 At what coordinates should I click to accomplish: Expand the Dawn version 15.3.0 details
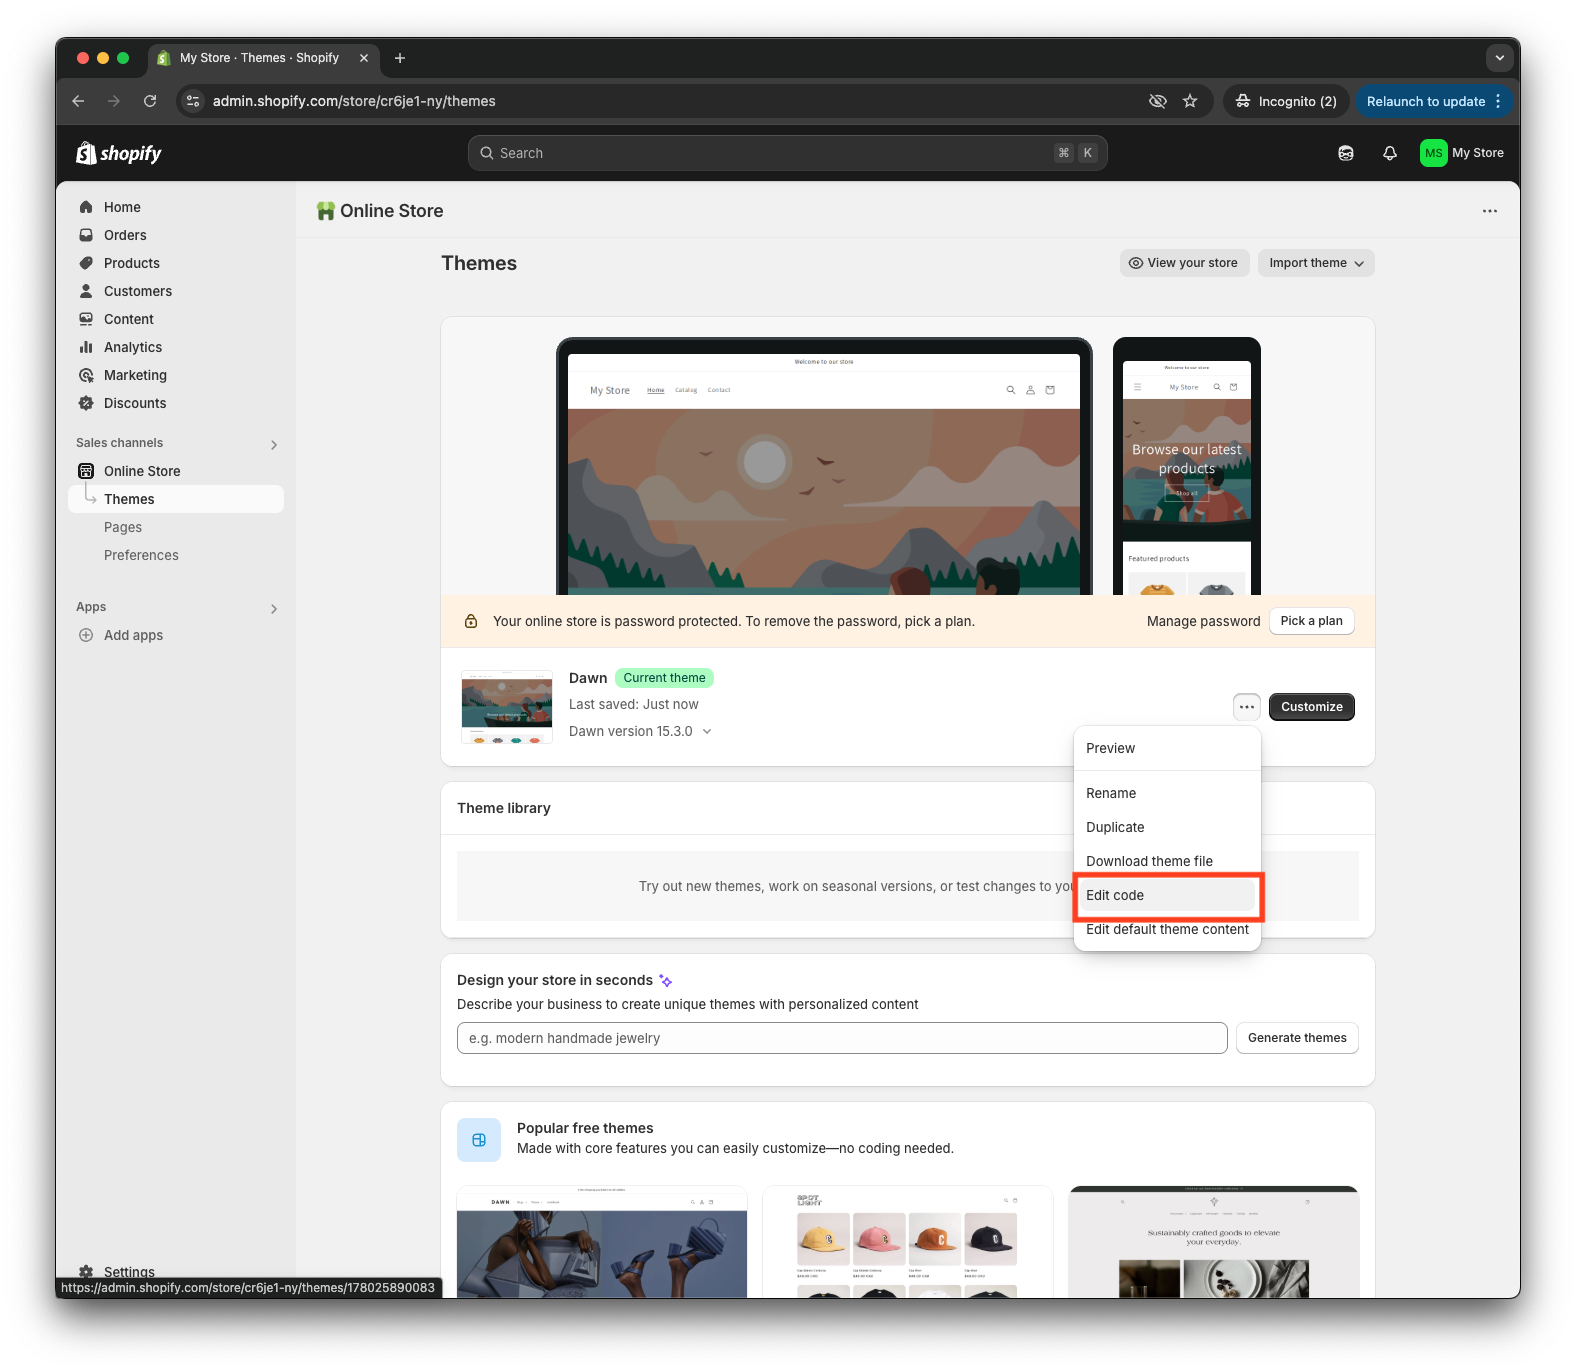tap(707, 731)
